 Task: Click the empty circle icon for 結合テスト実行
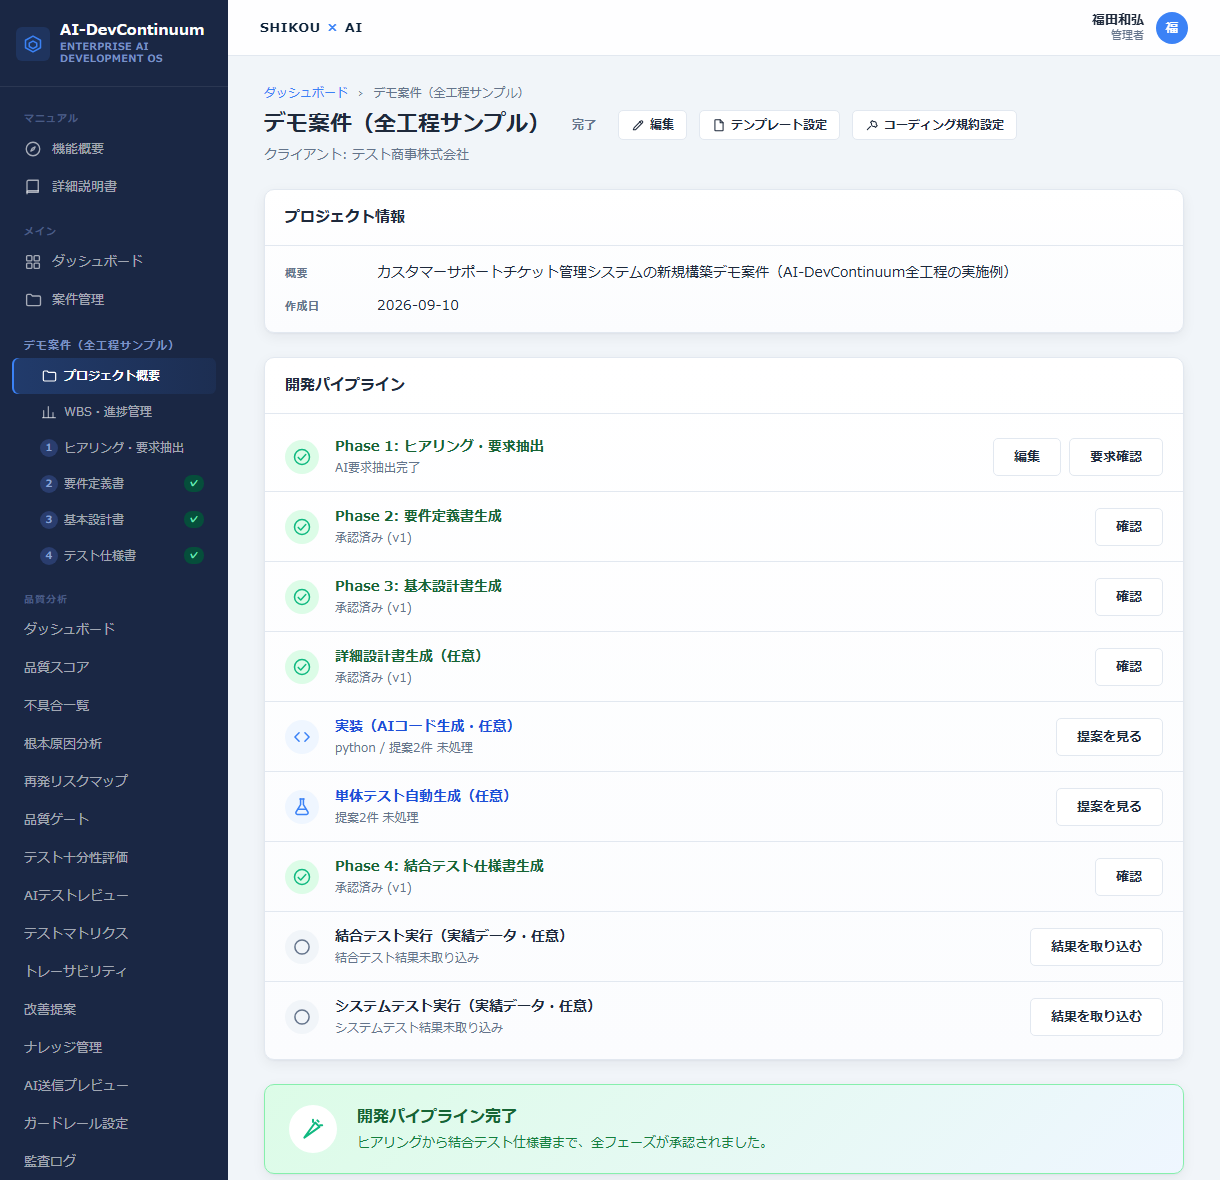click(302, 947)
